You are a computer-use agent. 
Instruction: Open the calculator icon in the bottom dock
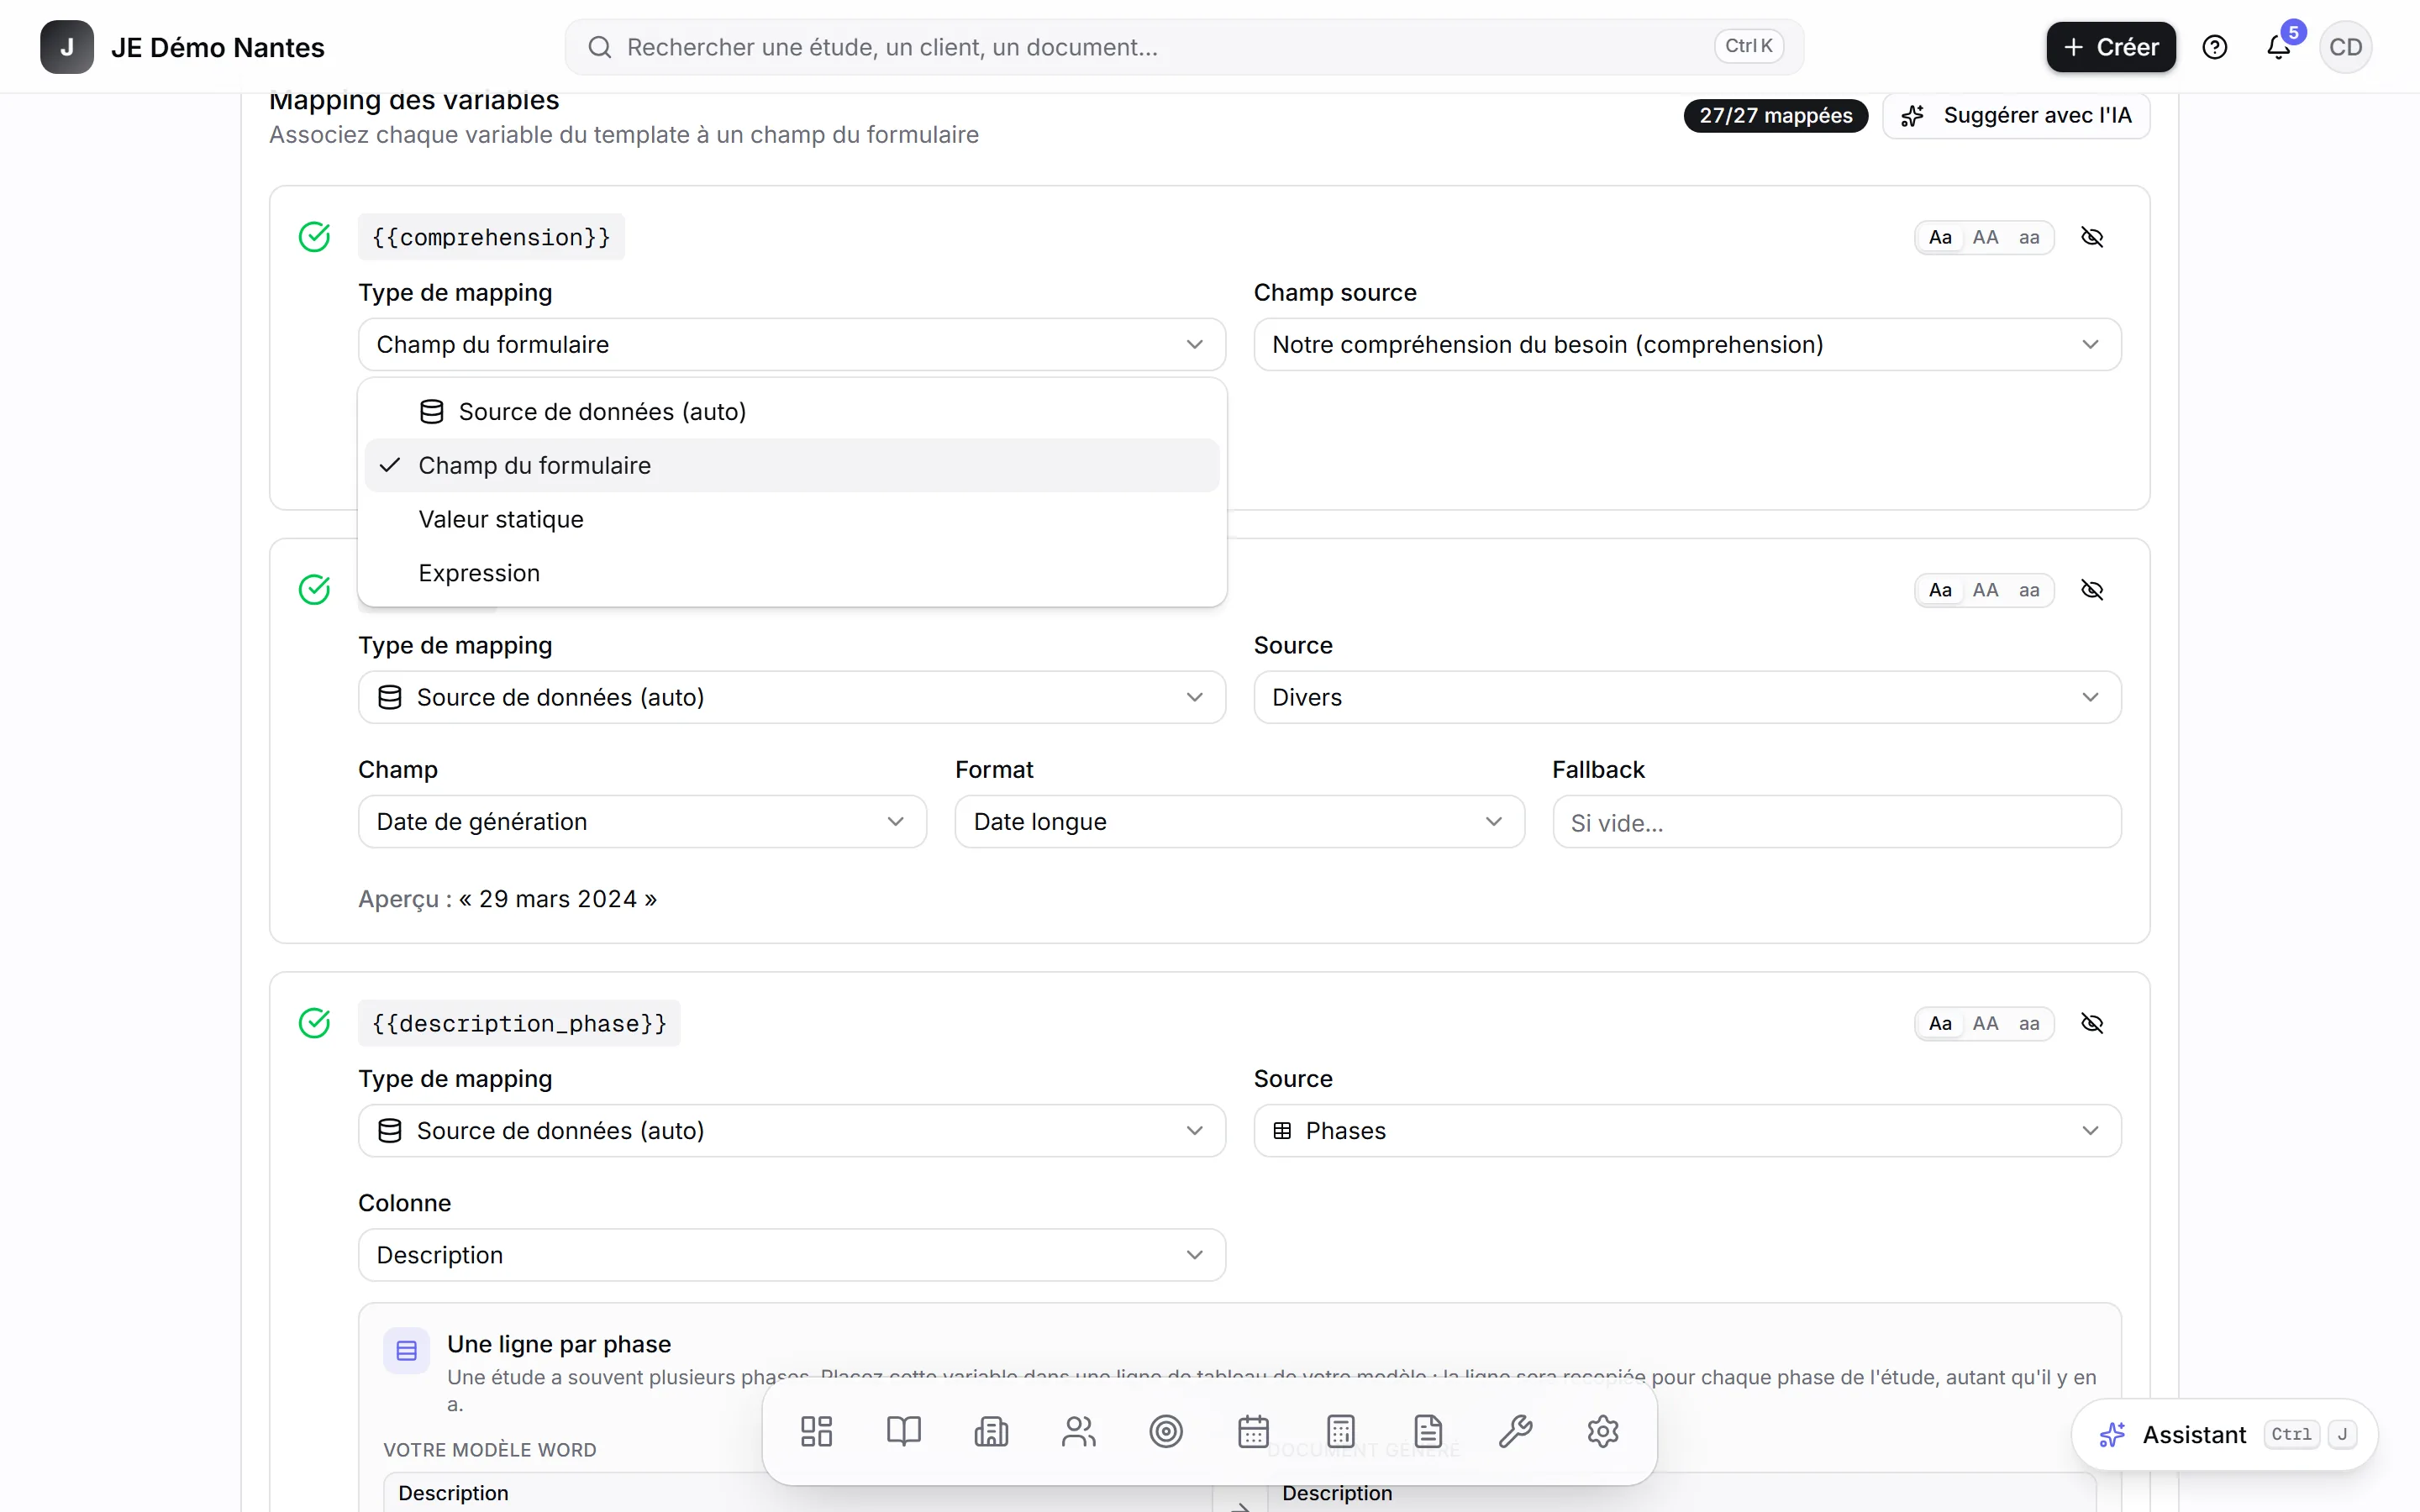1341,1431
